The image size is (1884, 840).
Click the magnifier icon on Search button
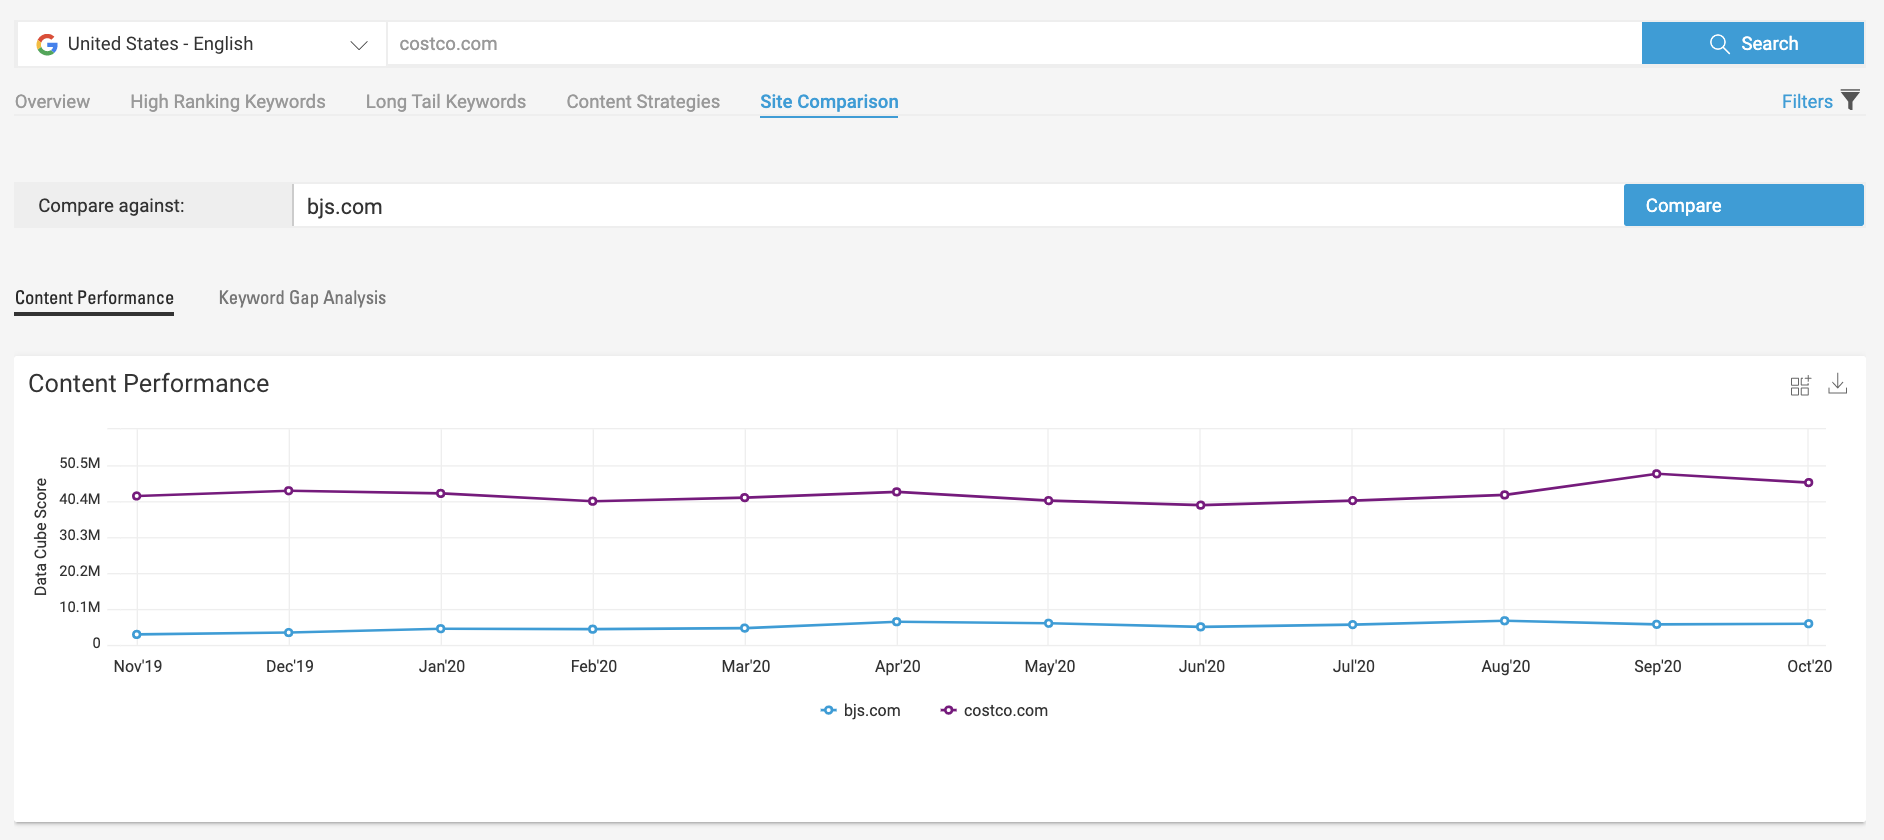1720,44
